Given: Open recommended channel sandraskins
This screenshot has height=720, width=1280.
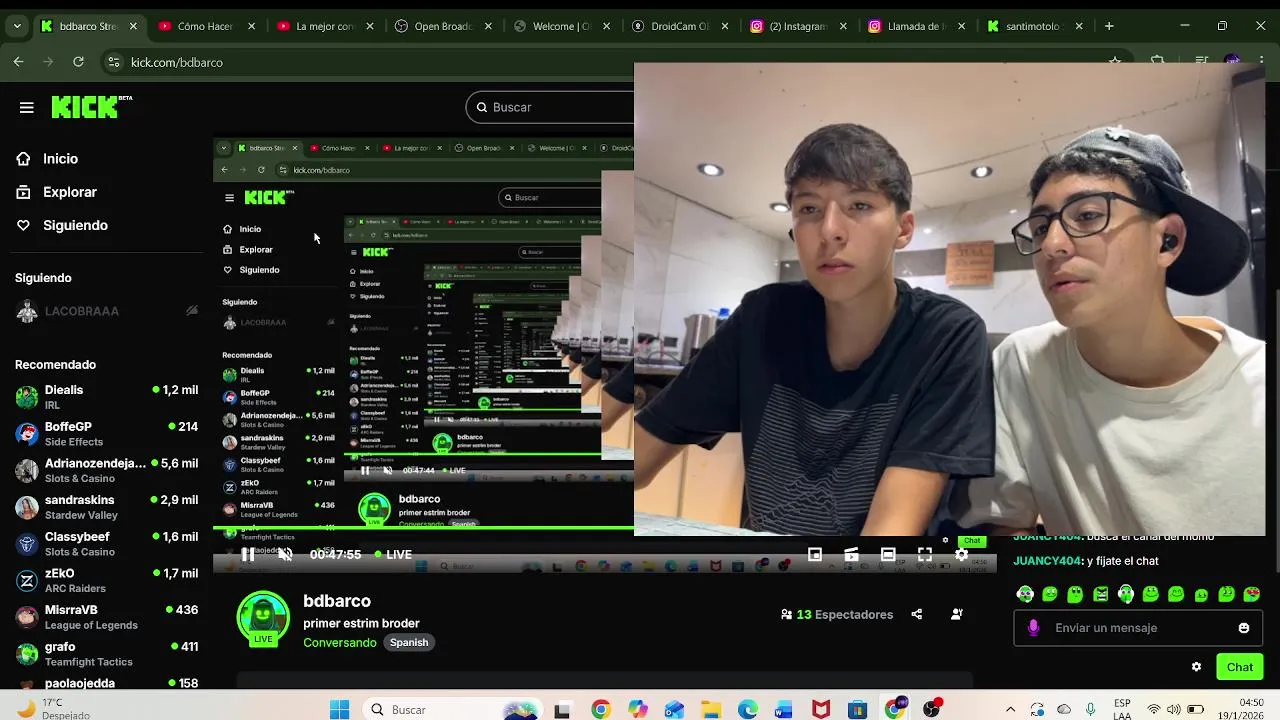Looking at the screenshot, I should pyautogui.click(x=107, y=507).
